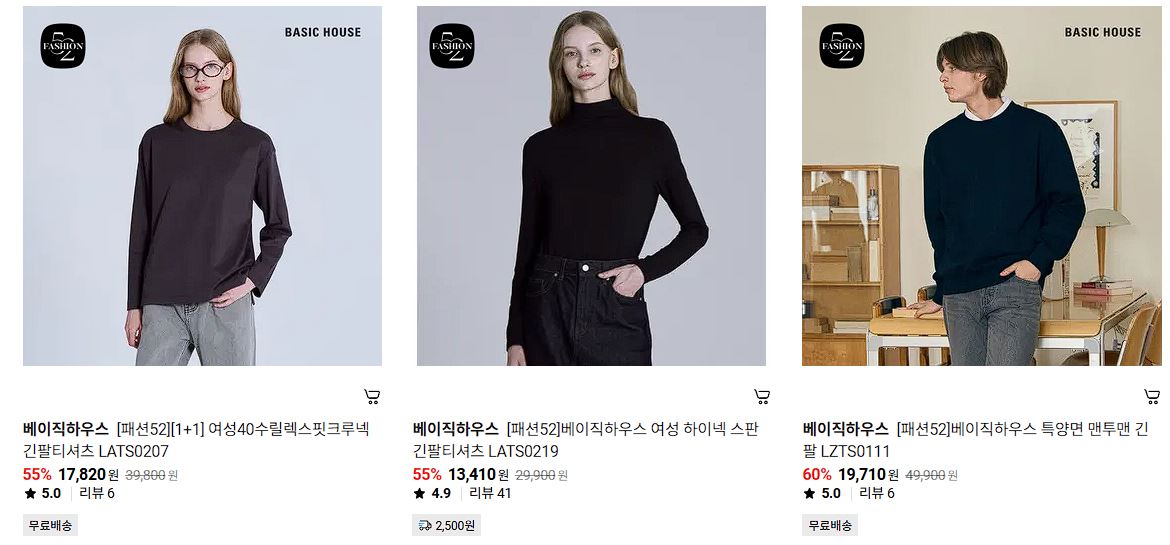The width and height of the screenshot is (1170, 545).
Task: Click 베이직하우스 brand name on third product
Action: [x=845, y=429]
